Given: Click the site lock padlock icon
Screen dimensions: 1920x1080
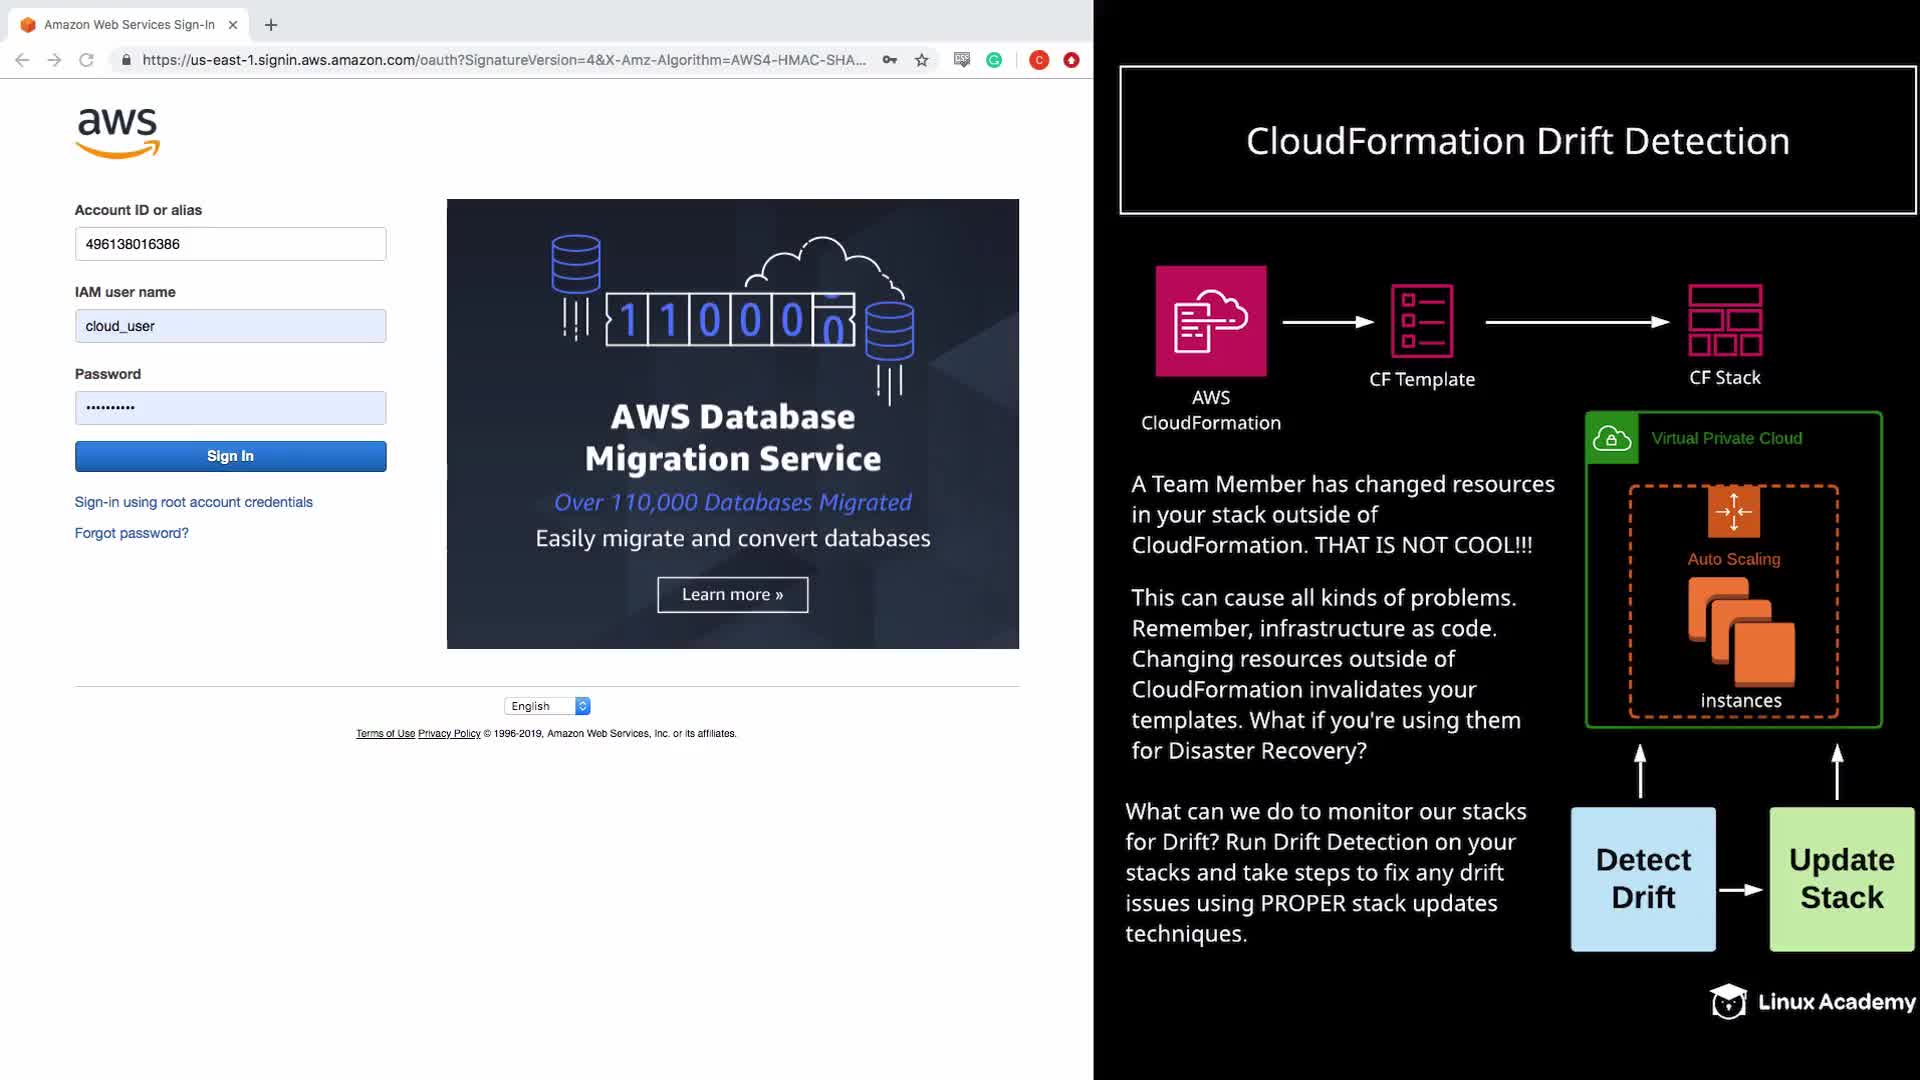Looking at the screenshot, I should tap(126, 60).
